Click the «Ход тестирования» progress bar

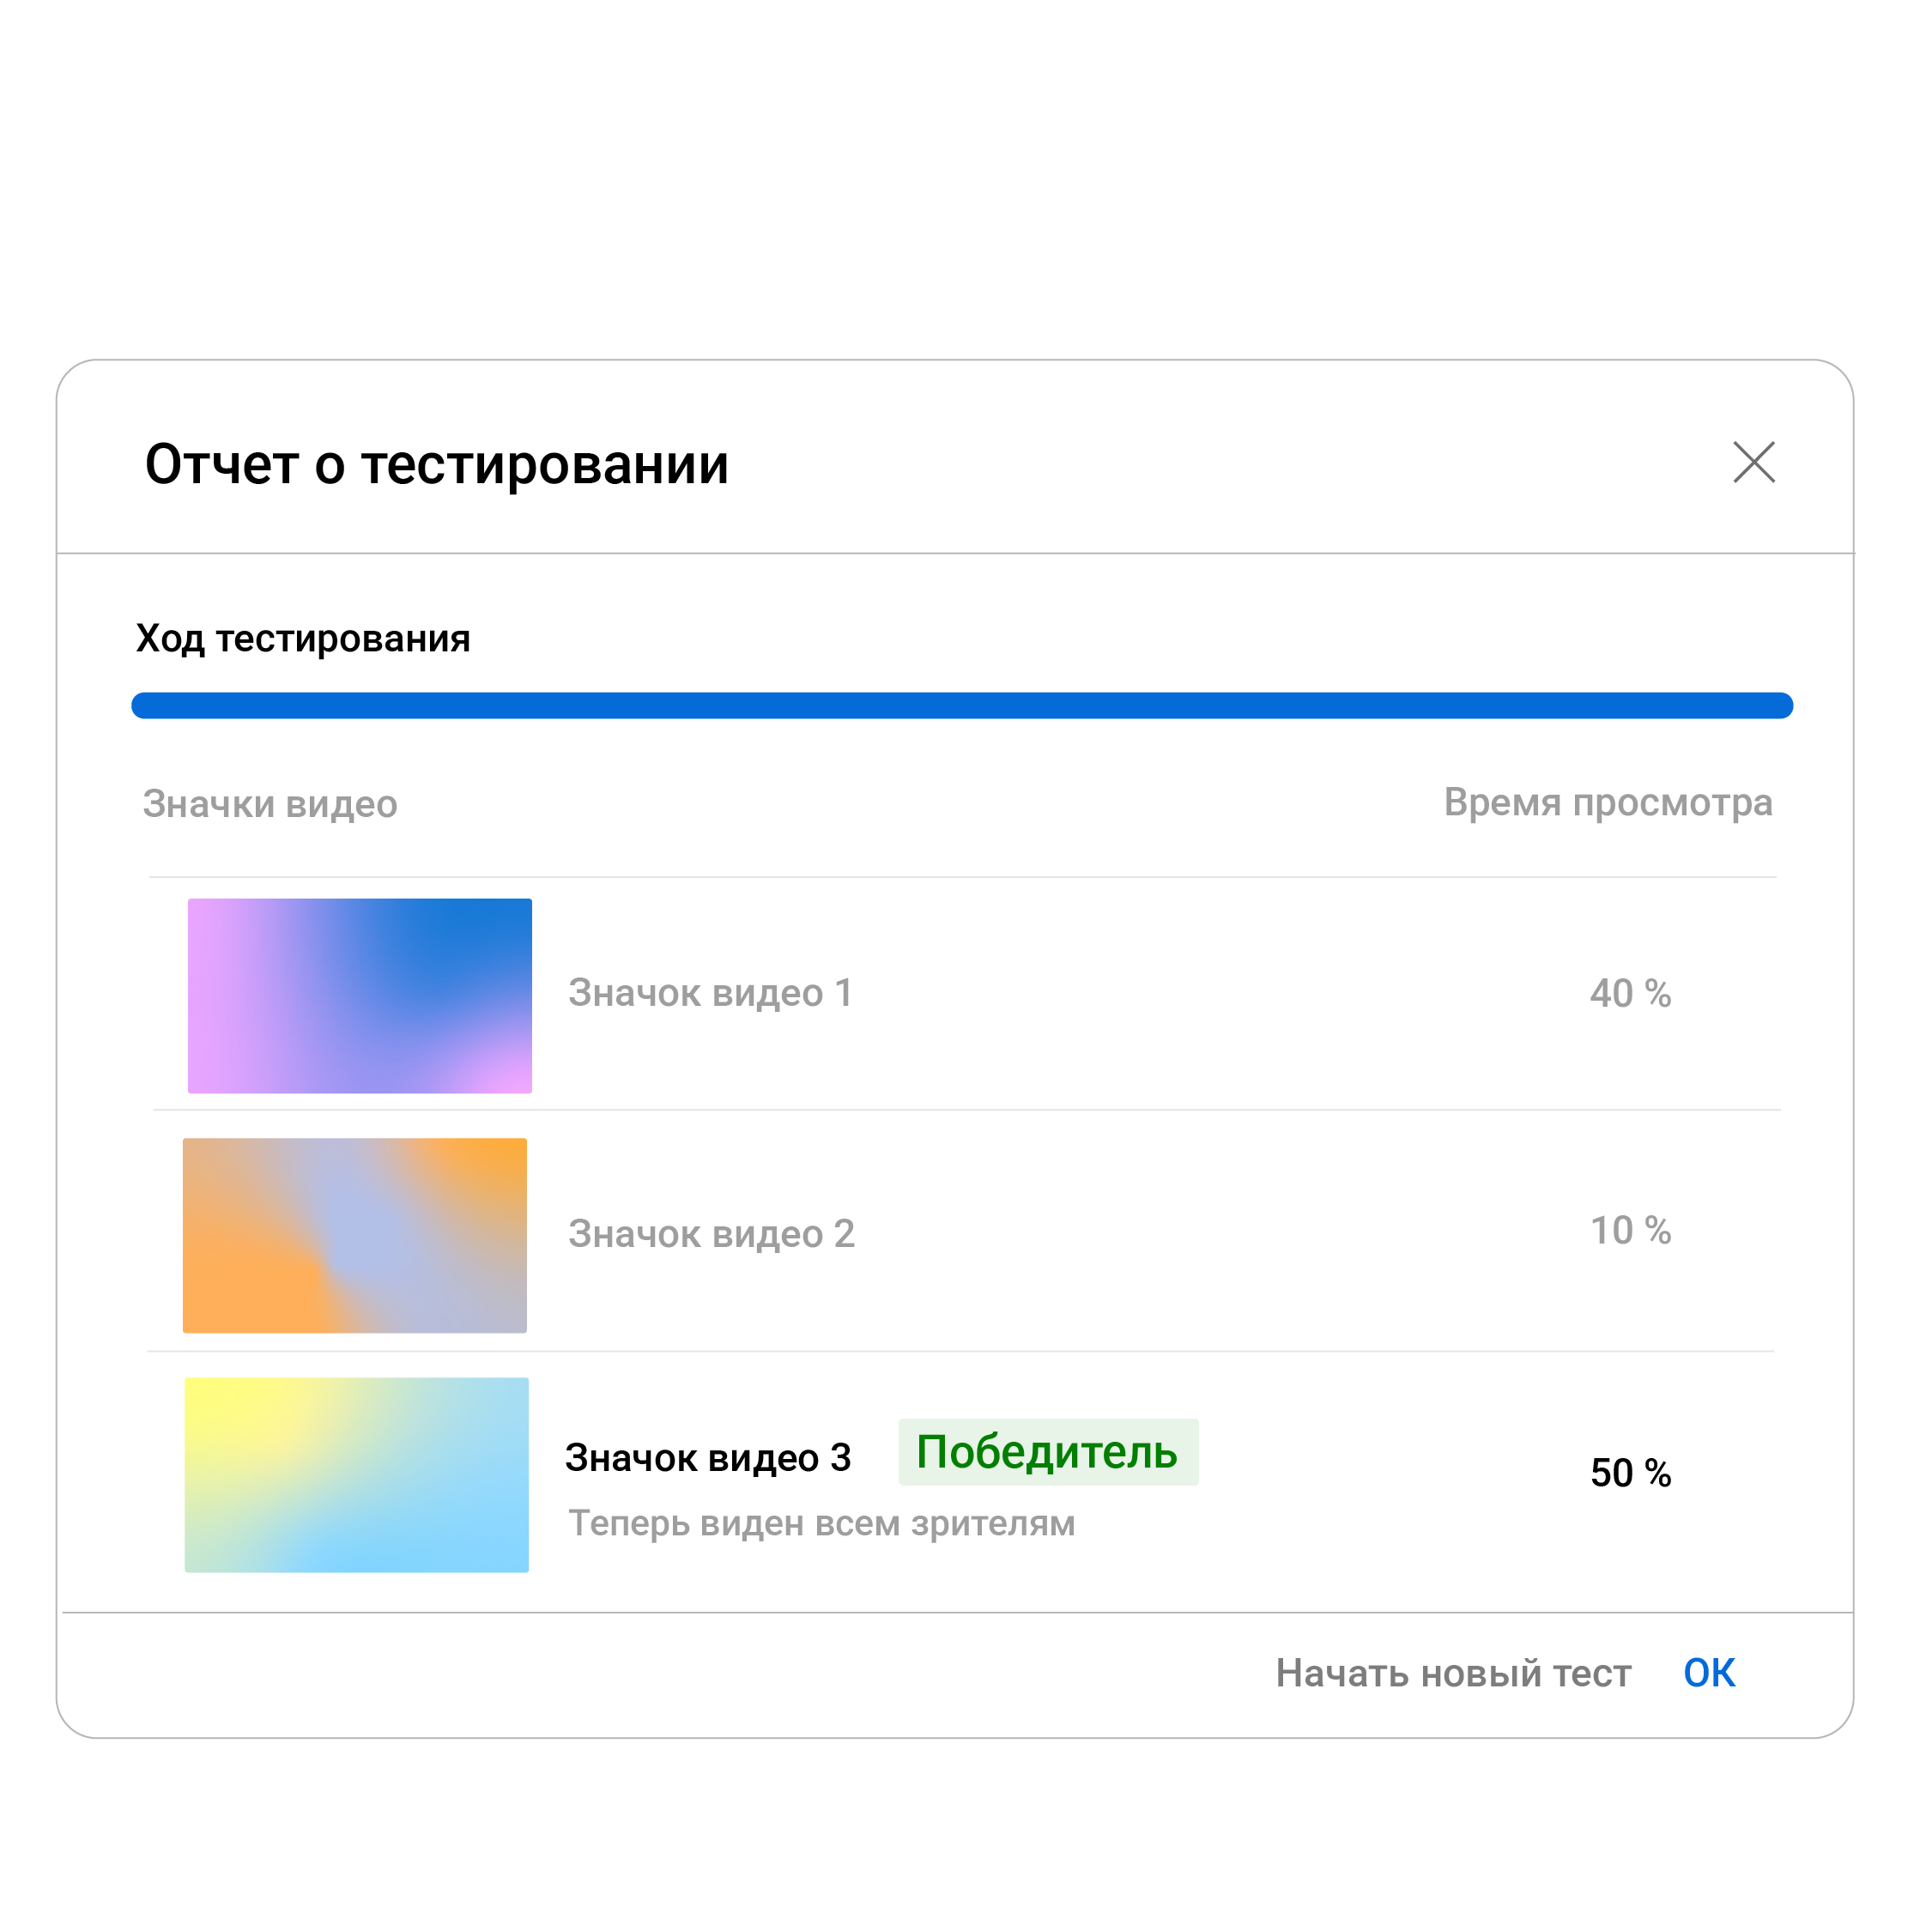[962, 705]
